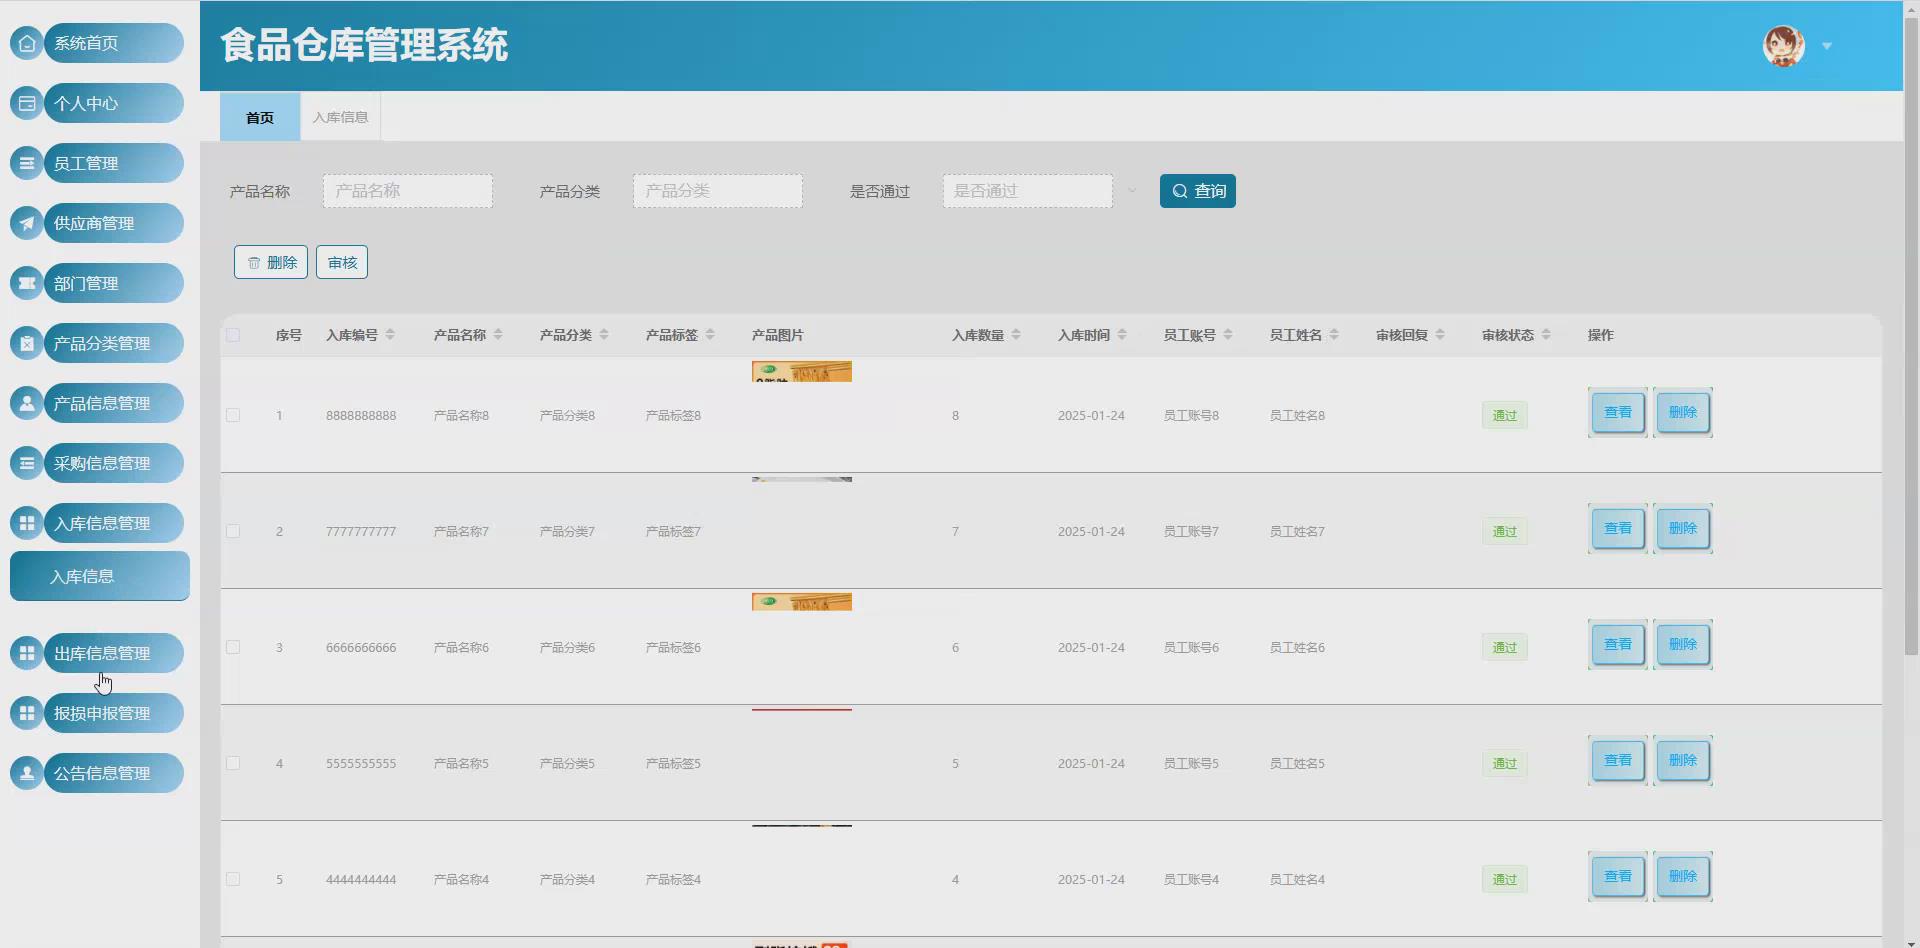
Task: Sort by 产品分类 column arrows
Action: [x=604, y=335]
